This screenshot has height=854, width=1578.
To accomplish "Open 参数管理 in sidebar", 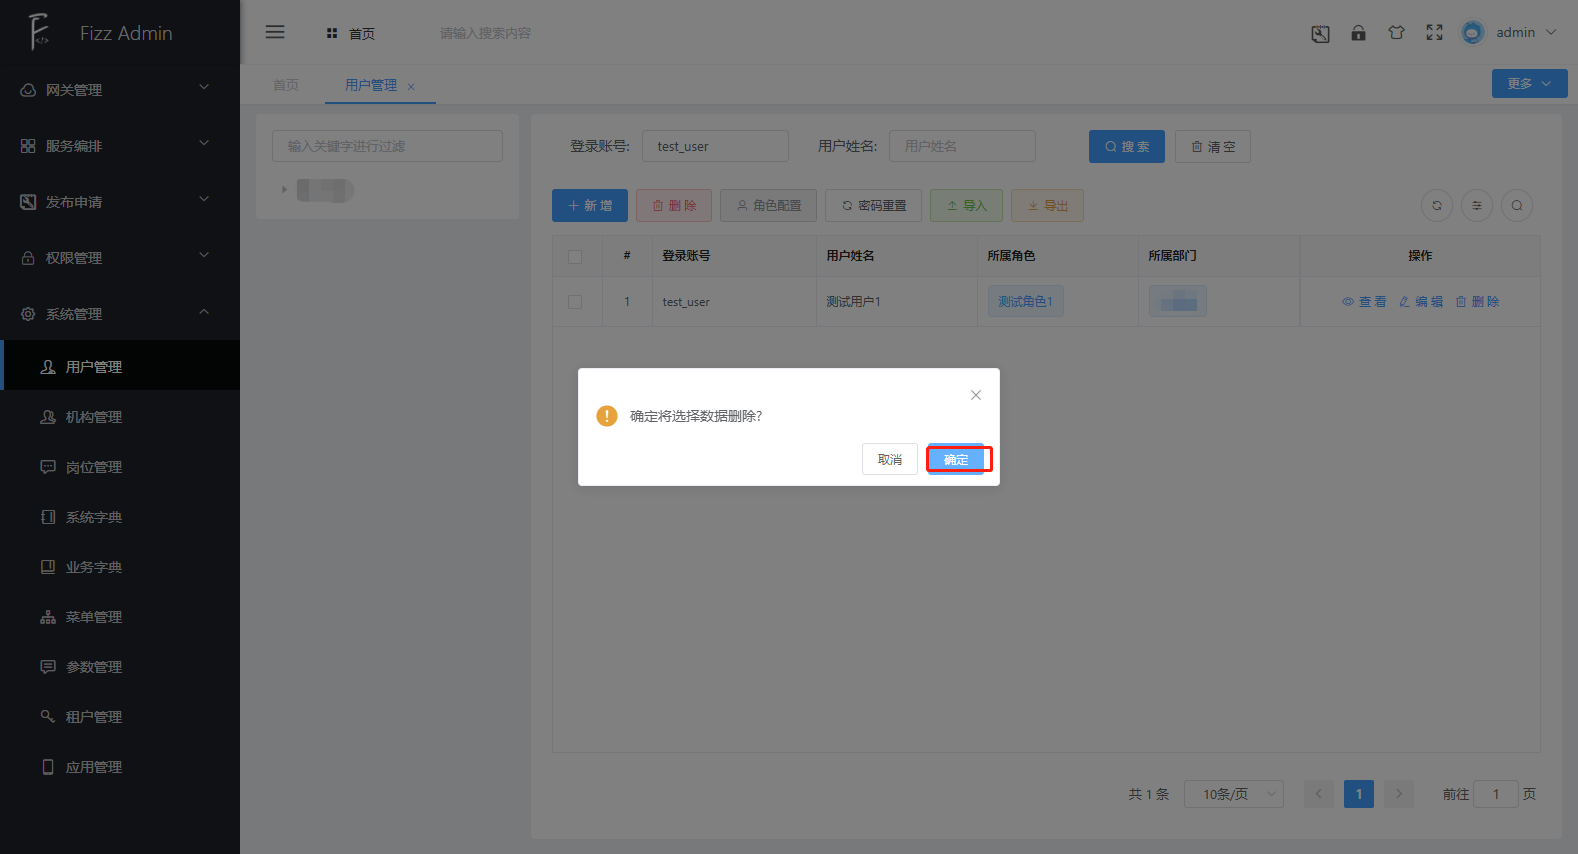I will pyautogui.click(x=120, y=667).
